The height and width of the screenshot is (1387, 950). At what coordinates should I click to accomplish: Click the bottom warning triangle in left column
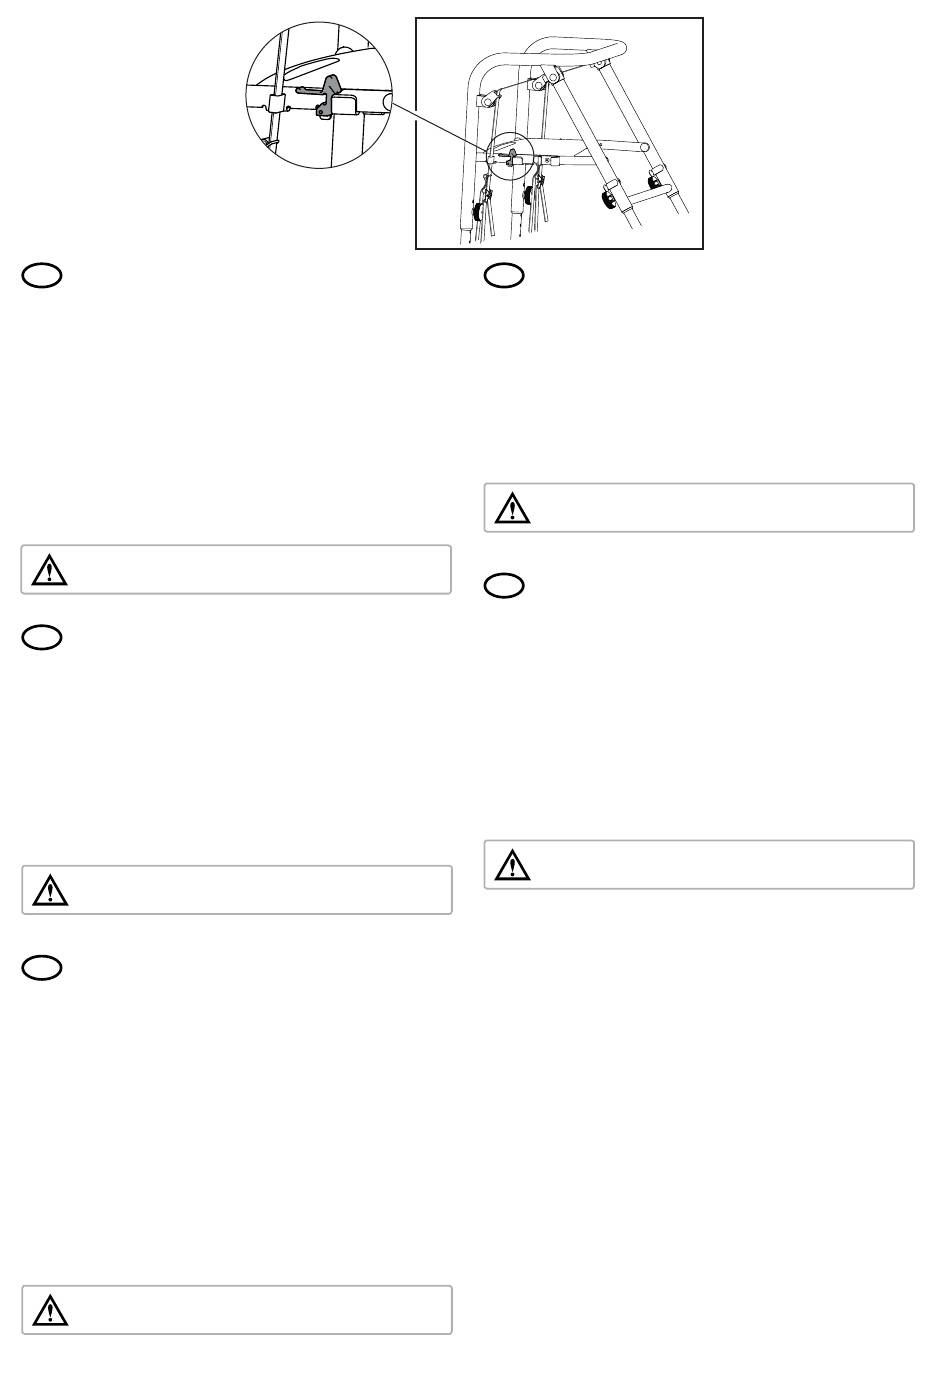tap(45, 1309)
